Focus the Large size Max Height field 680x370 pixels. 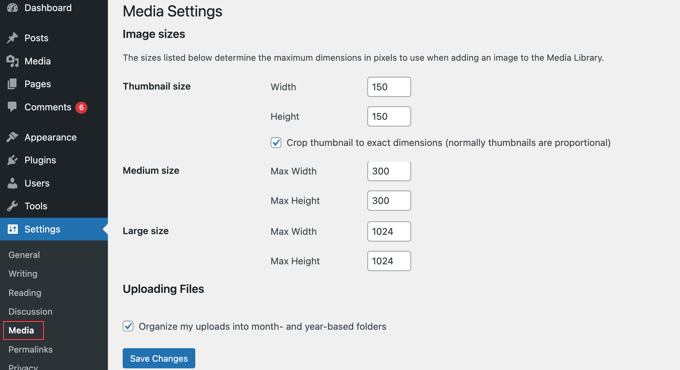pos(389,261)
